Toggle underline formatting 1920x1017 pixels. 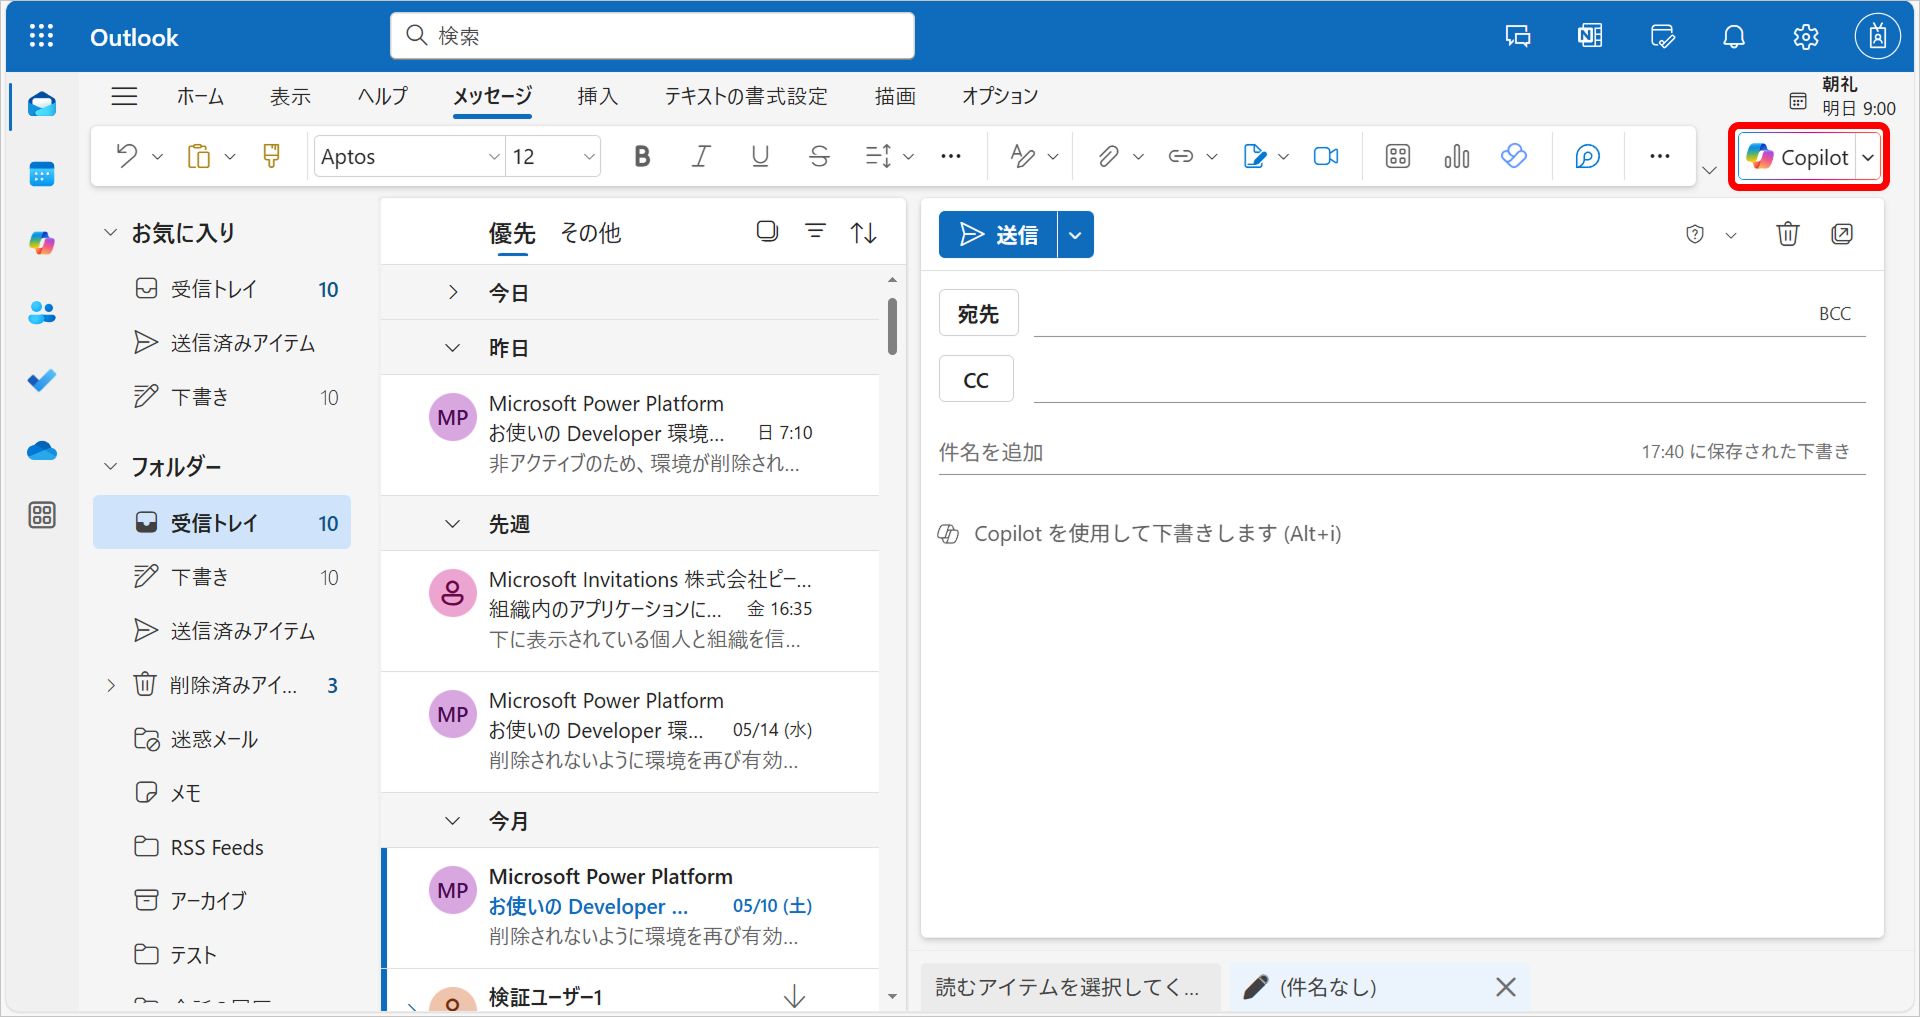click(x=760, y=156)
